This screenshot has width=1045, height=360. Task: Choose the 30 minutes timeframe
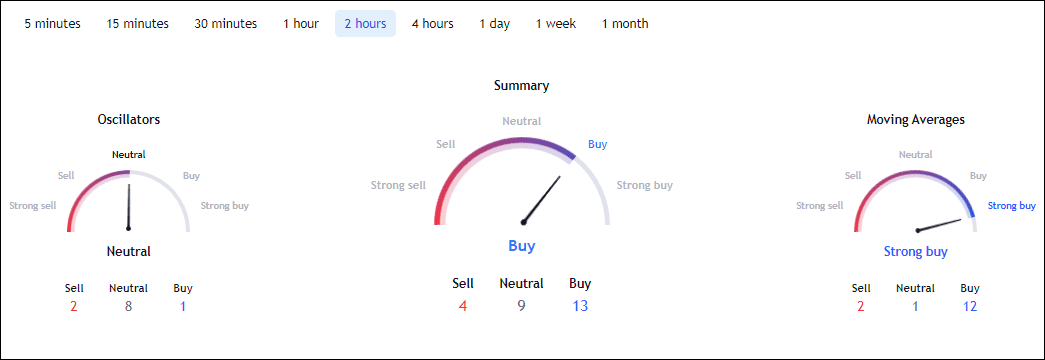[225, 24]
